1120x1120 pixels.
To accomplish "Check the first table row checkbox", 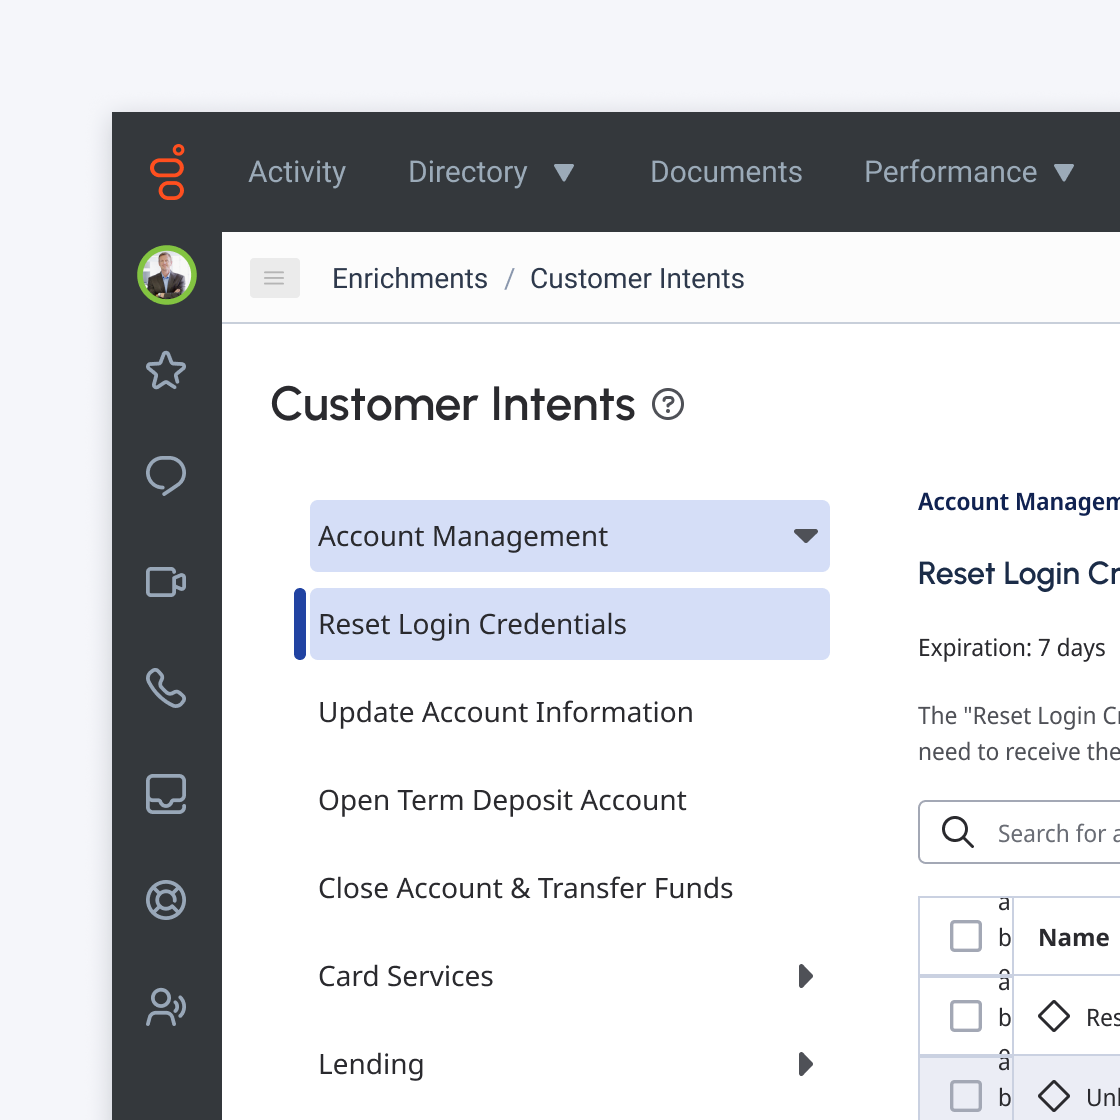I will coord(966,1016).
